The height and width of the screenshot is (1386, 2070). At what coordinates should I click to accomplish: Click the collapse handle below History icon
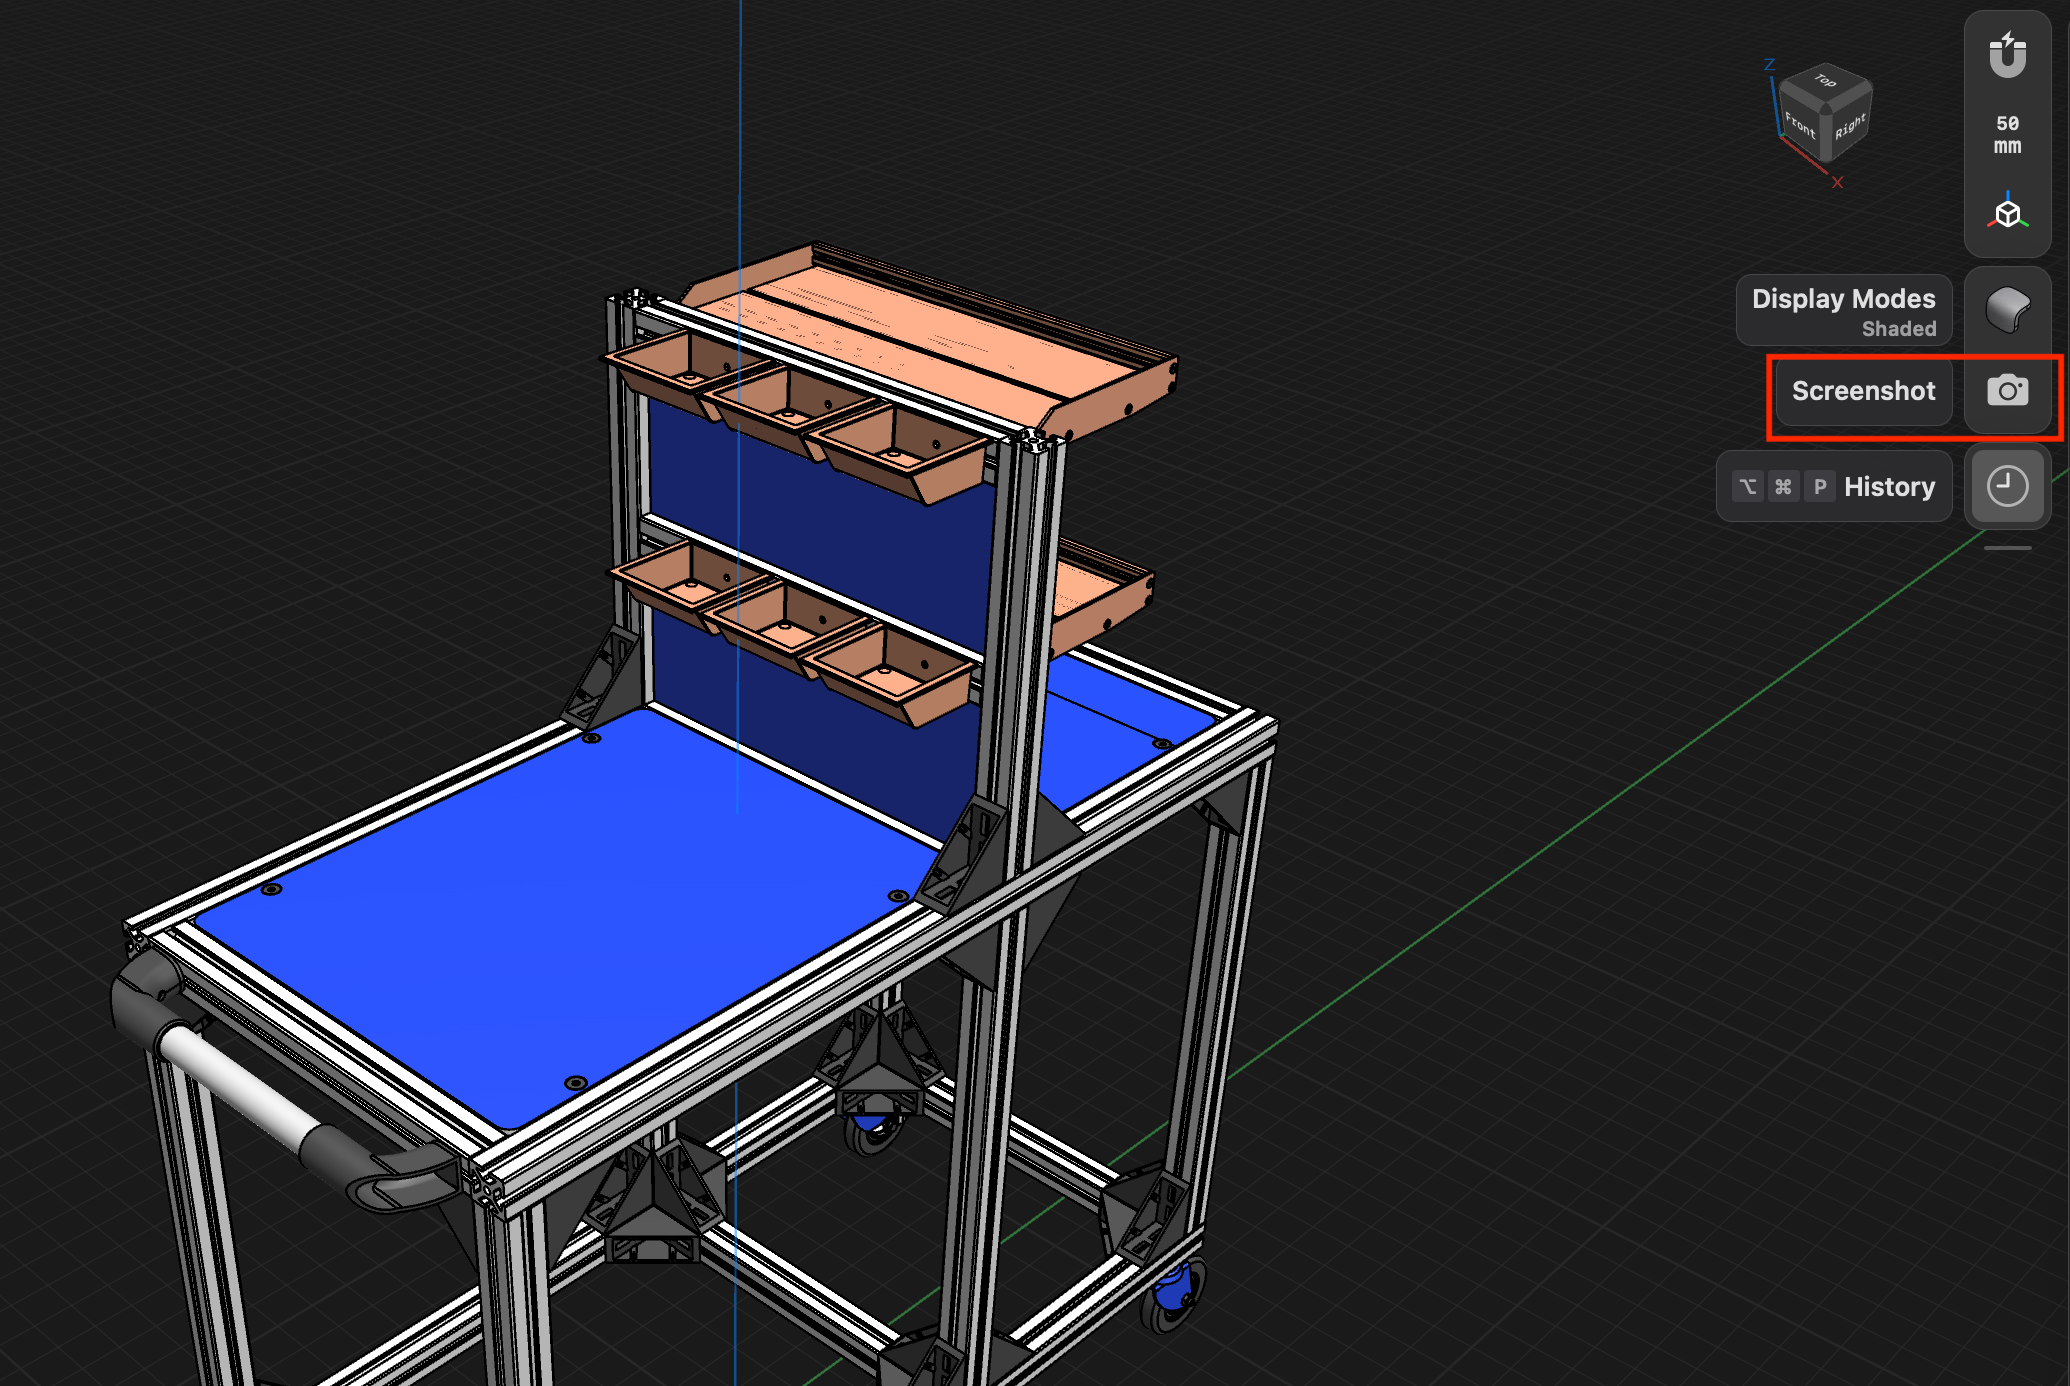[2007, 548]
